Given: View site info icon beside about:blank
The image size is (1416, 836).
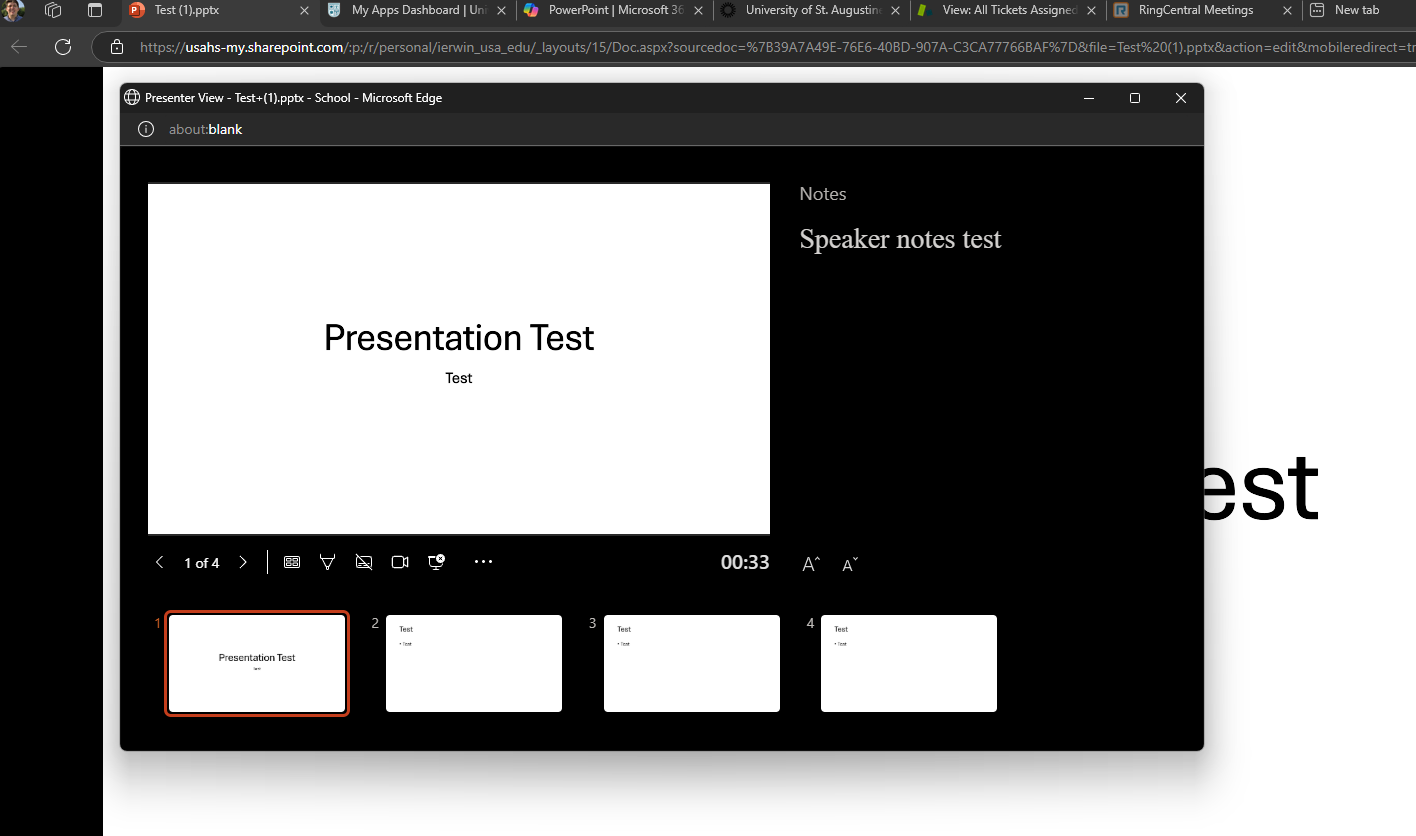Looking at the screenshot, I should click(146, 129).
